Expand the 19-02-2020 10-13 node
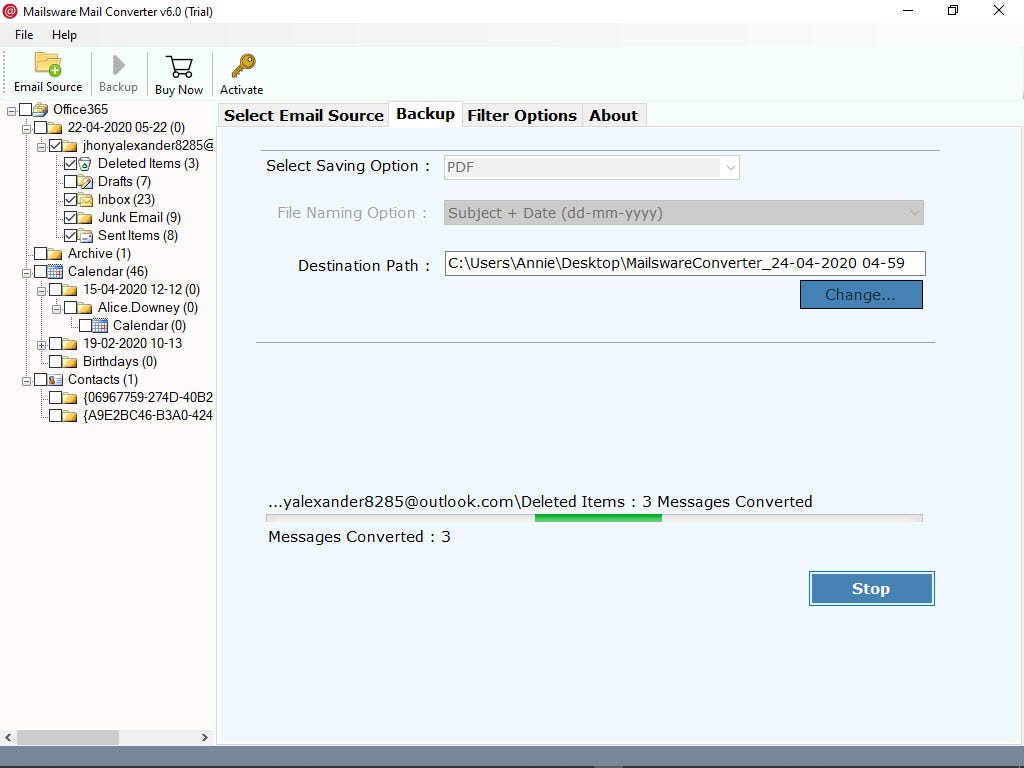 (x=41, y=345)
